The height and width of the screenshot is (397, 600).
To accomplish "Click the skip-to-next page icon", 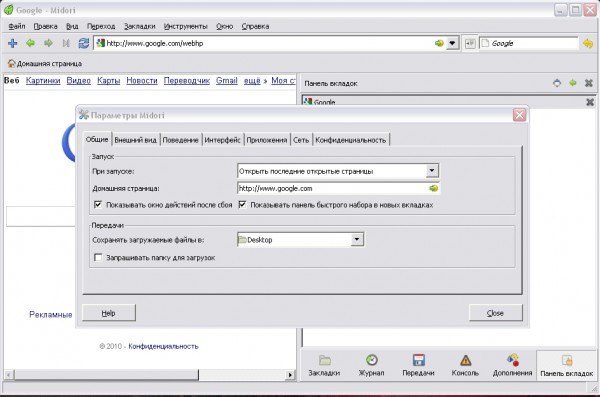I will (x=66, y=43).
